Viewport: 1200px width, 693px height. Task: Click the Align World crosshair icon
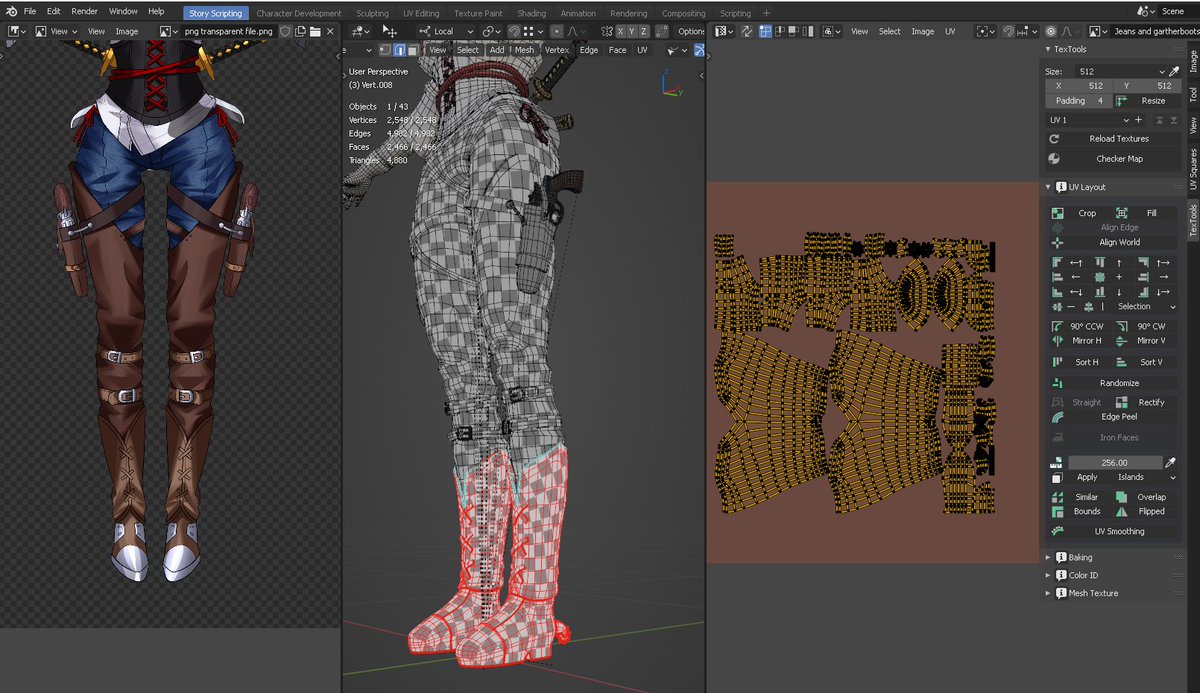[x=1058, y=242]
